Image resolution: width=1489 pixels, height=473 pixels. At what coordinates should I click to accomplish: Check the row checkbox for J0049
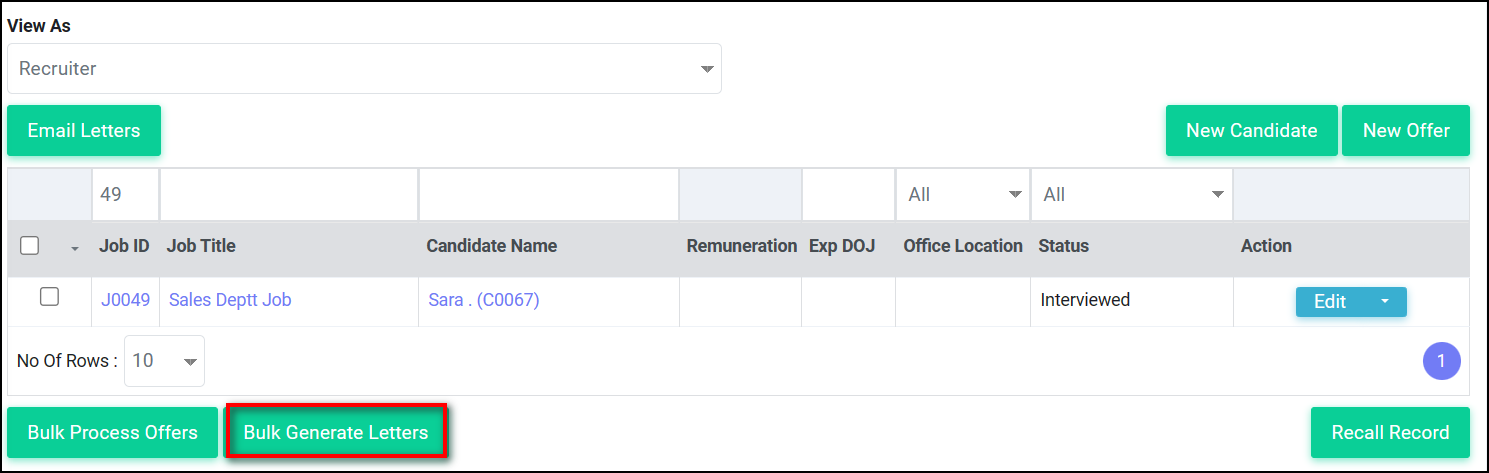[49, 296]
